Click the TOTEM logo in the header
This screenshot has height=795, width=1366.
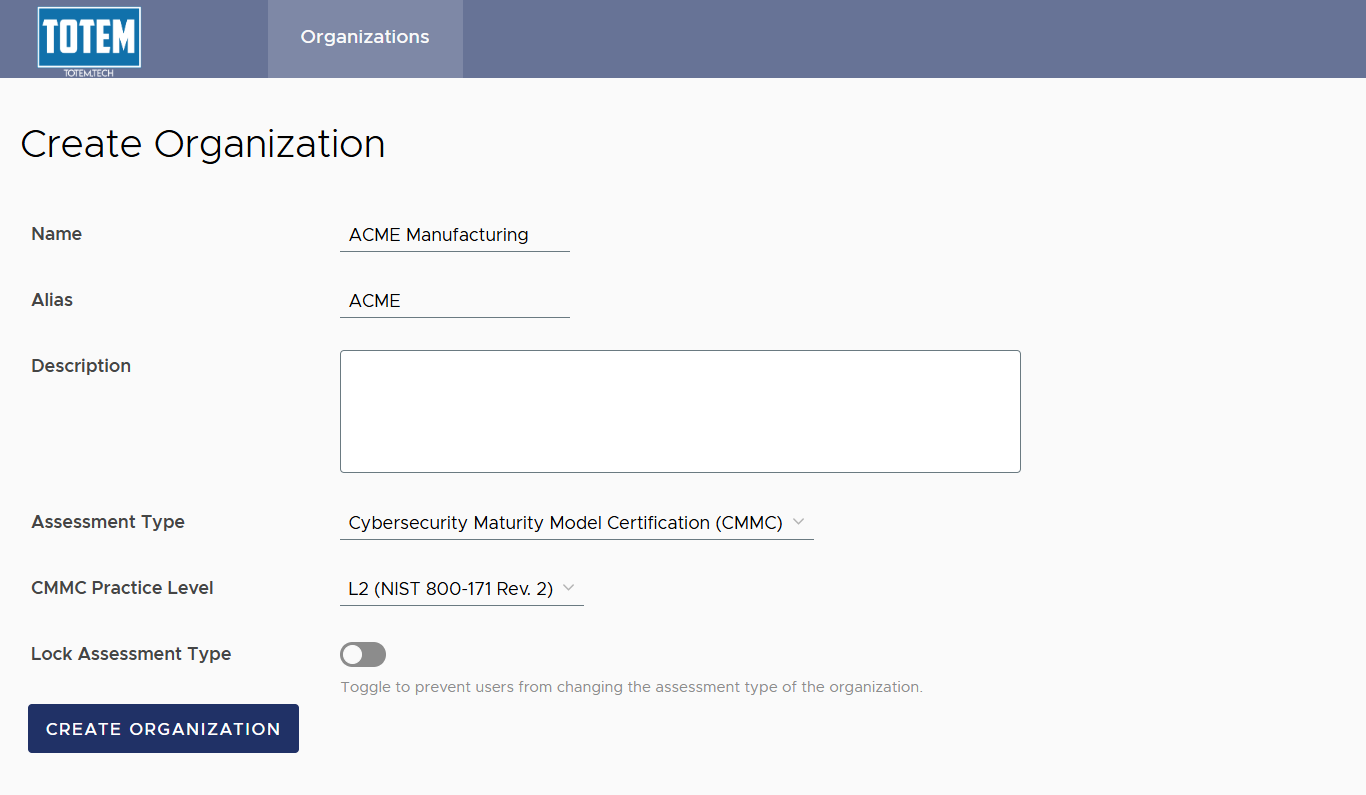89,37
